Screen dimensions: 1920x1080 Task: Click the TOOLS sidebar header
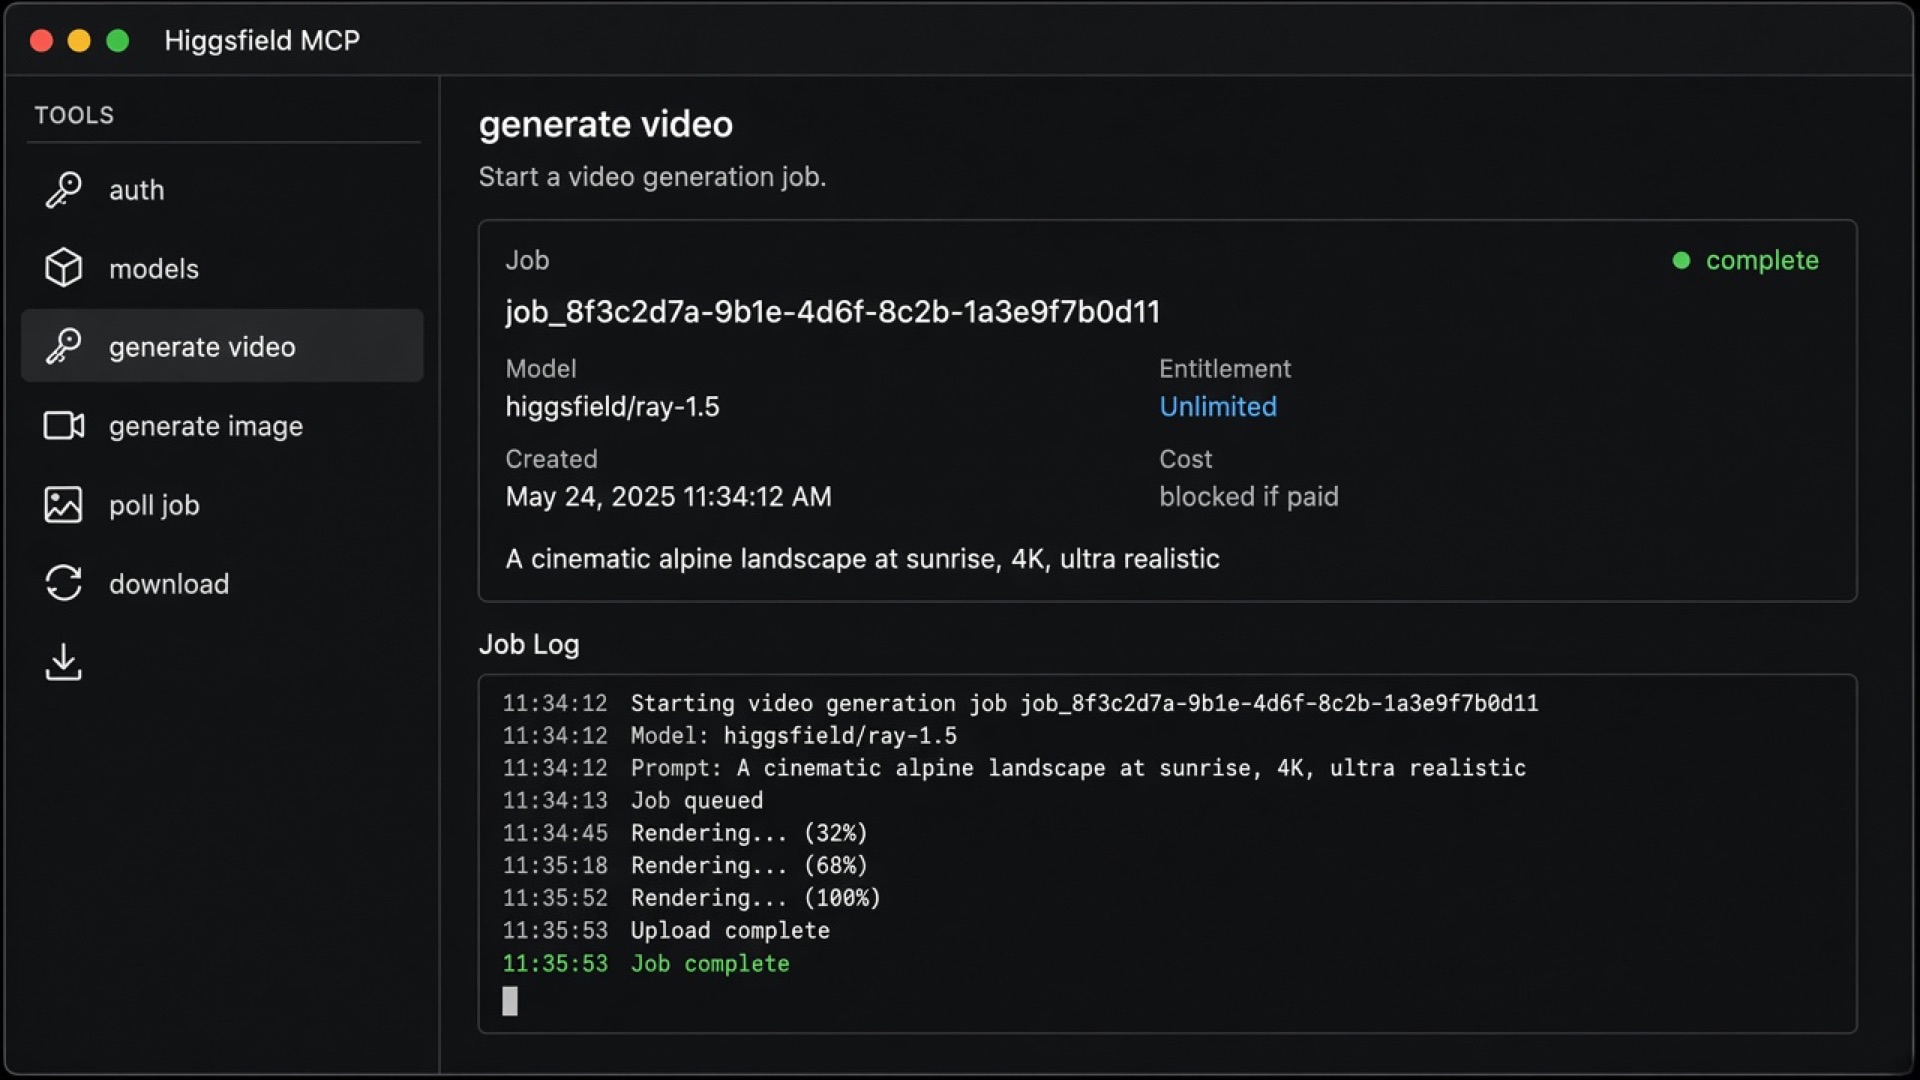(x=74, y=115)
